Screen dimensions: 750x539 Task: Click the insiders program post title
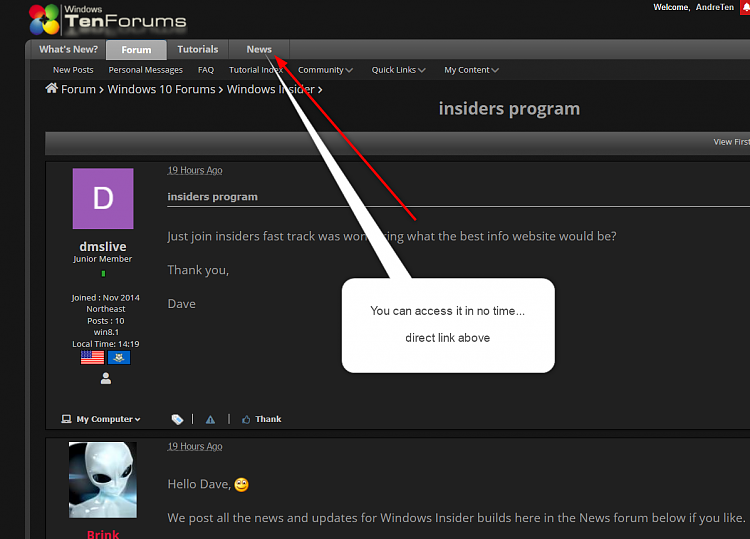tap(212, 197)
